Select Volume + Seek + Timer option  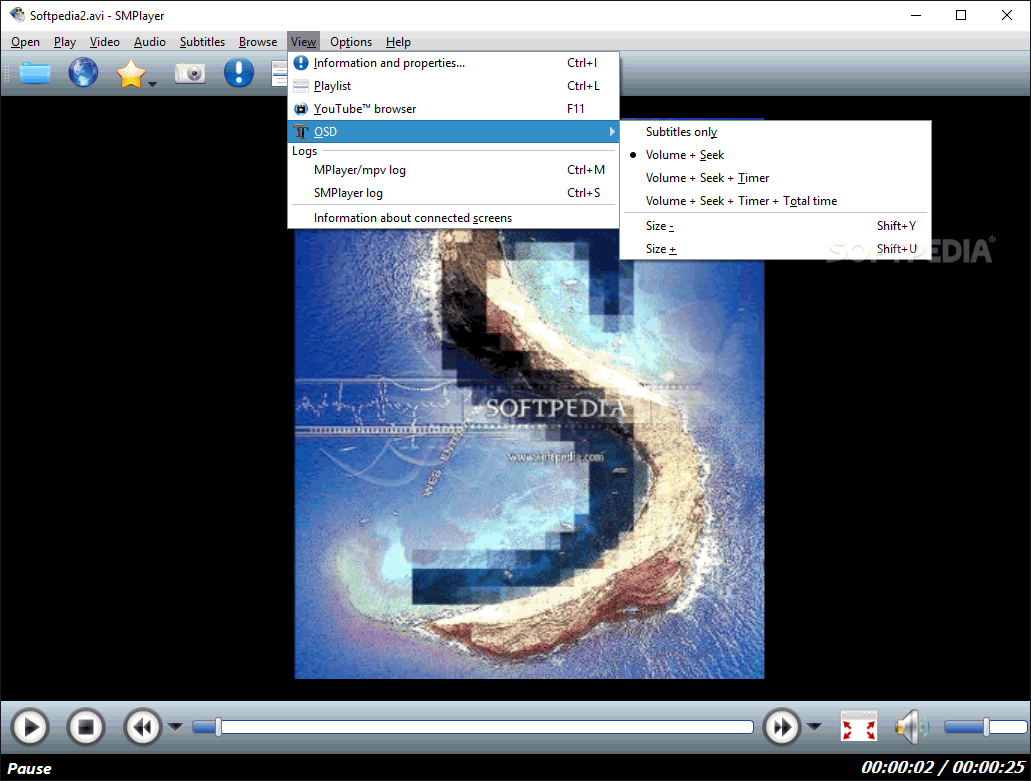[775, 178]
